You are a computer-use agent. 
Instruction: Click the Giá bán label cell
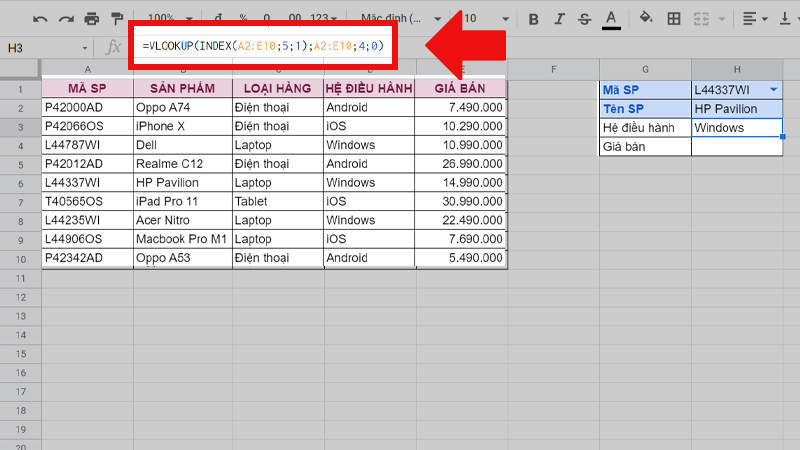645,147
